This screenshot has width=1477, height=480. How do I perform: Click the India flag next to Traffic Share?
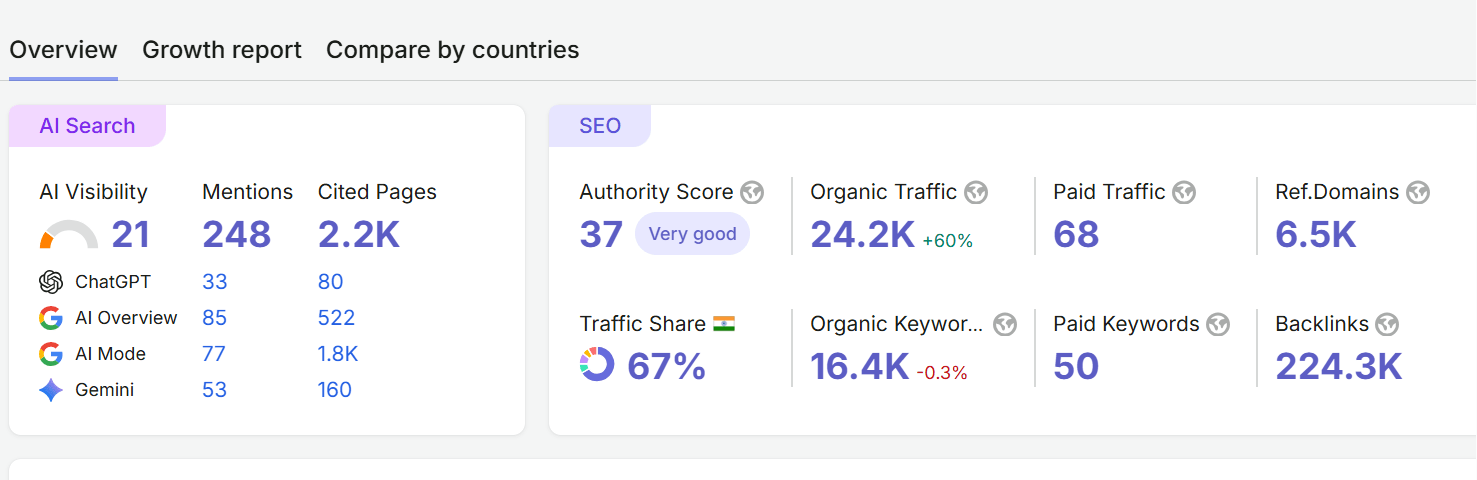click(x=724, y=324)
